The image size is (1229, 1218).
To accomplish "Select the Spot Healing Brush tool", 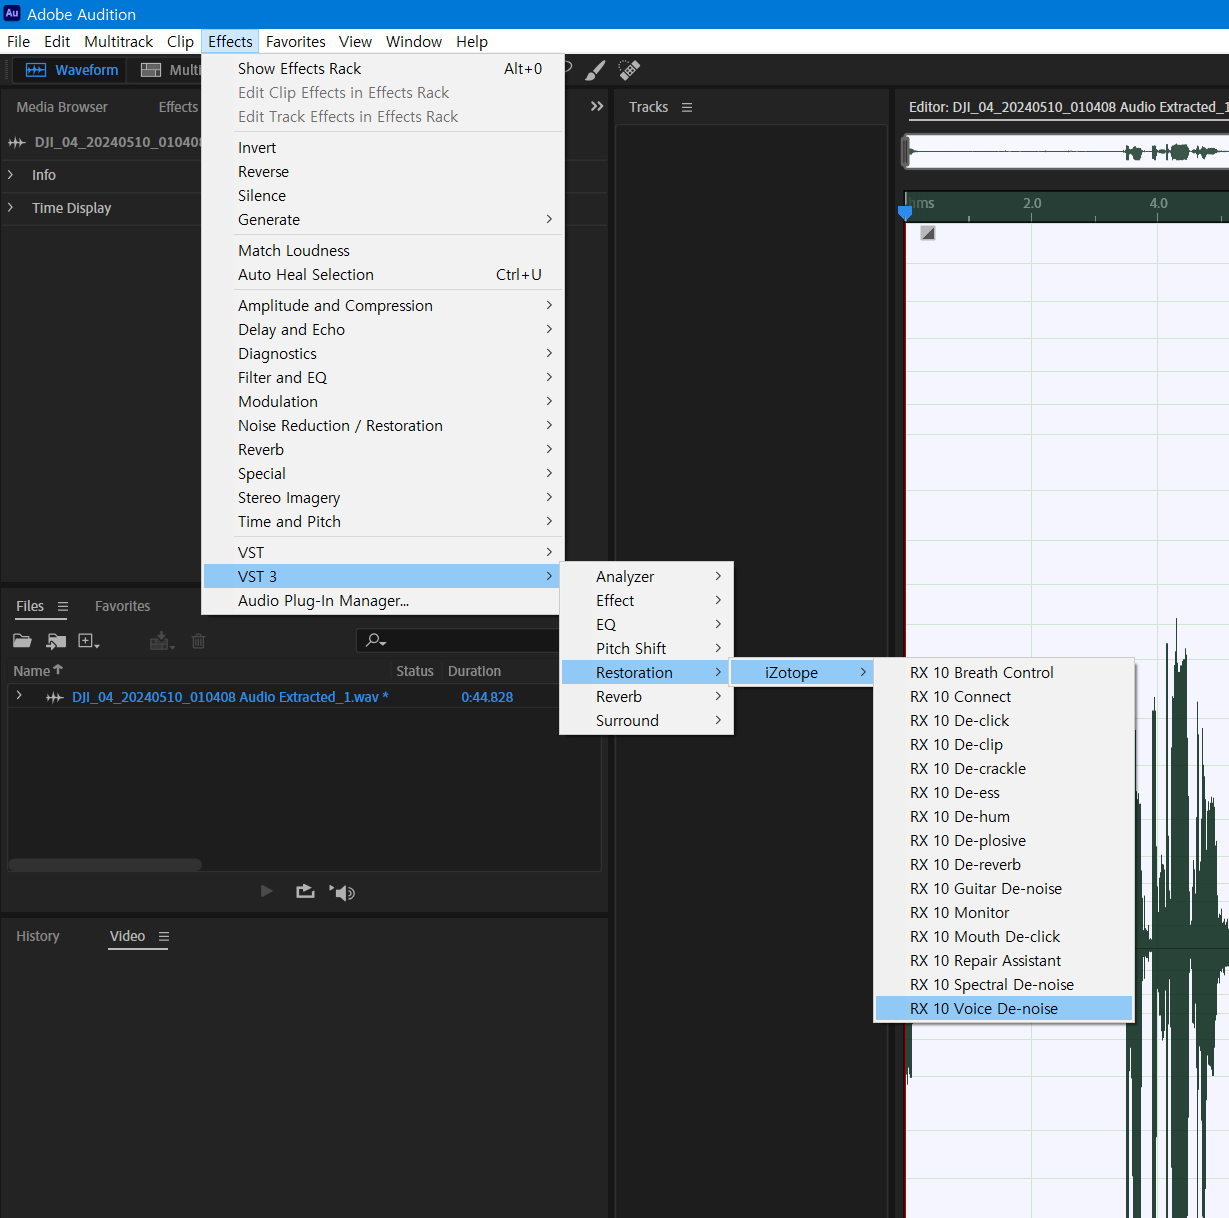I will point(629,70).
